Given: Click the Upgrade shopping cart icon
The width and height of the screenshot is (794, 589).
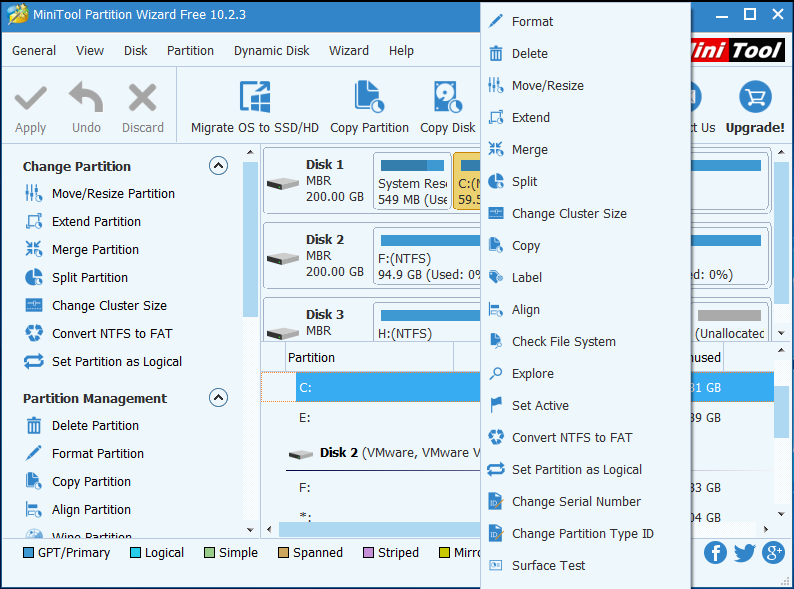Looking at the screenshot, I should tap(755, 96).
